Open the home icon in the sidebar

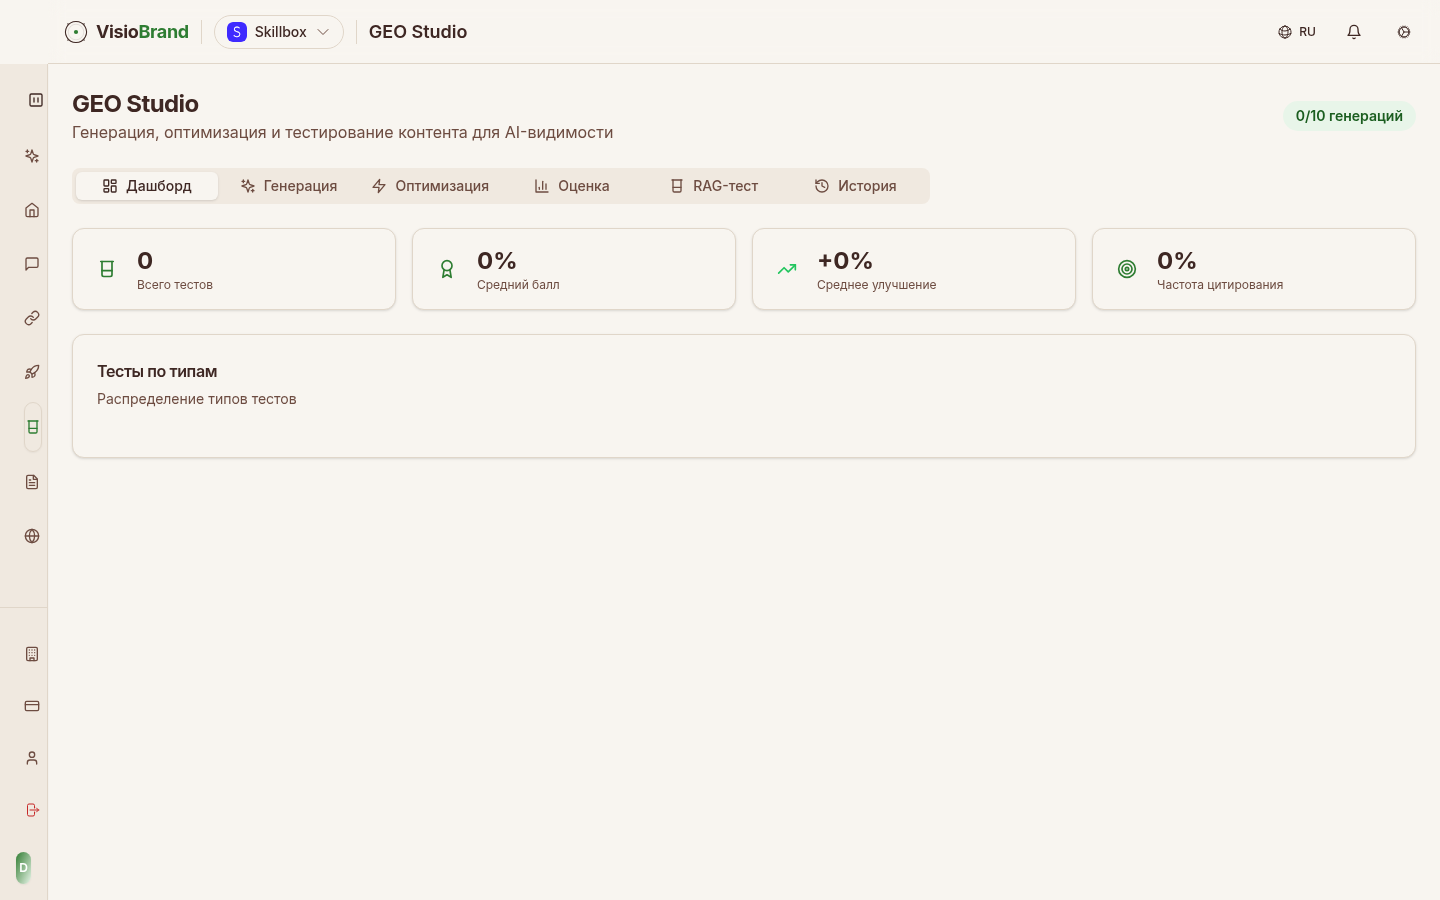32,210
